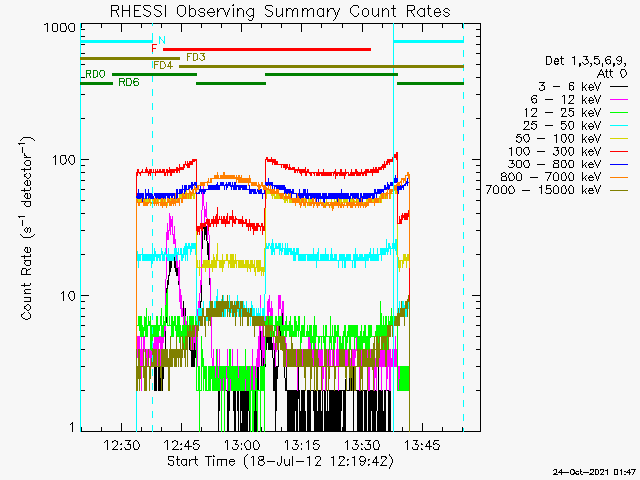Click the red F flare flag label
The height and width of the screenshot is (480, 640).
click(154, 49)
